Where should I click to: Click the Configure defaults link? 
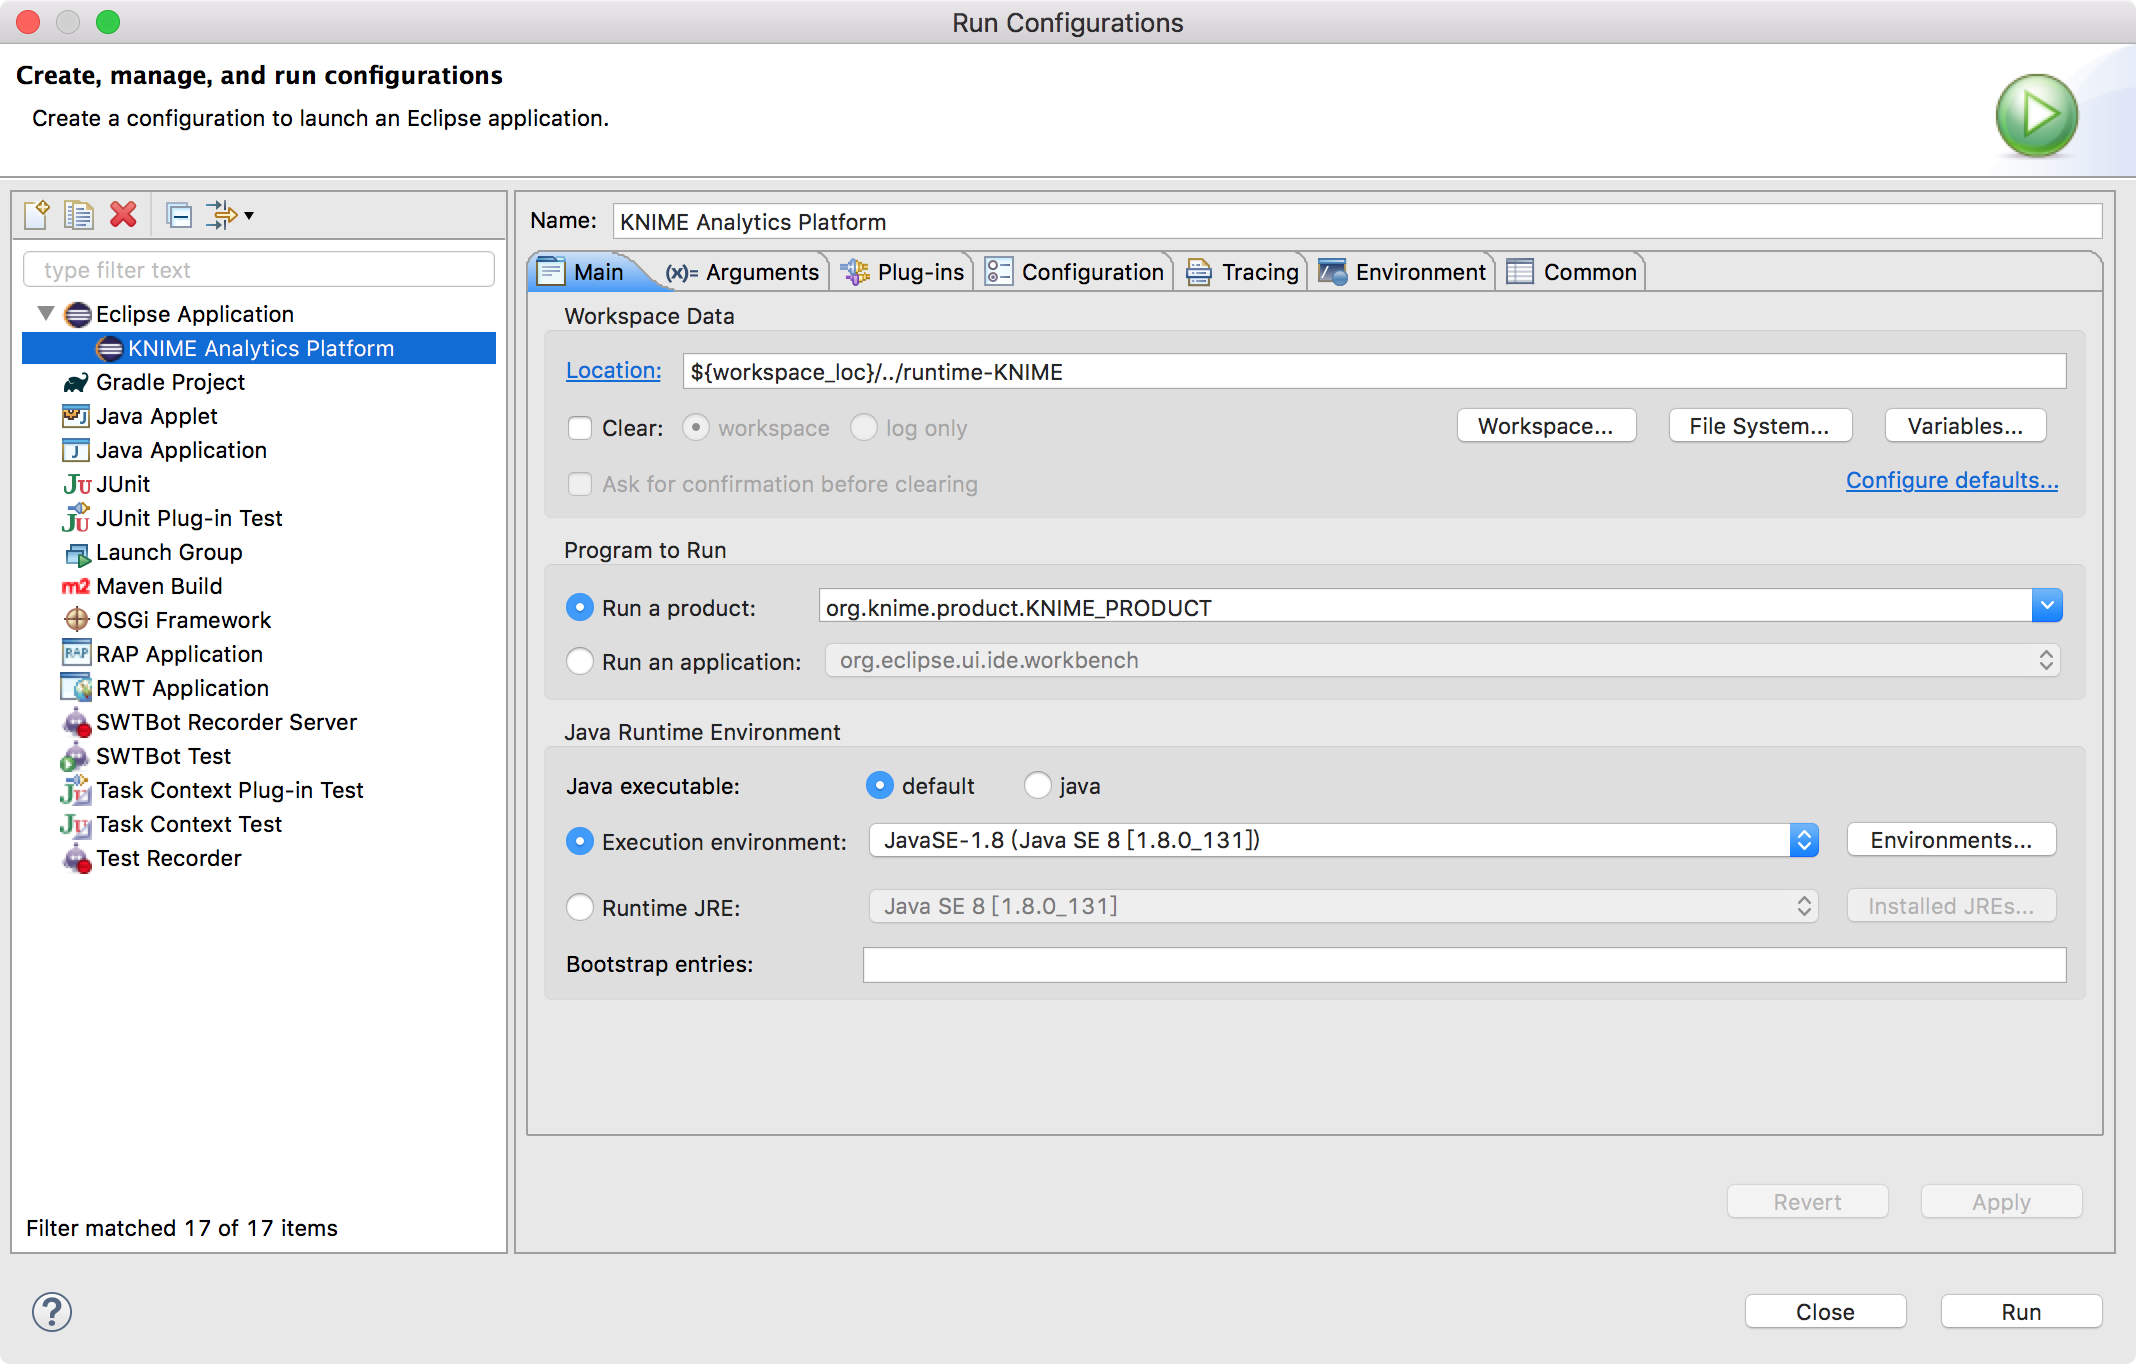click(x=1951, y=480)
